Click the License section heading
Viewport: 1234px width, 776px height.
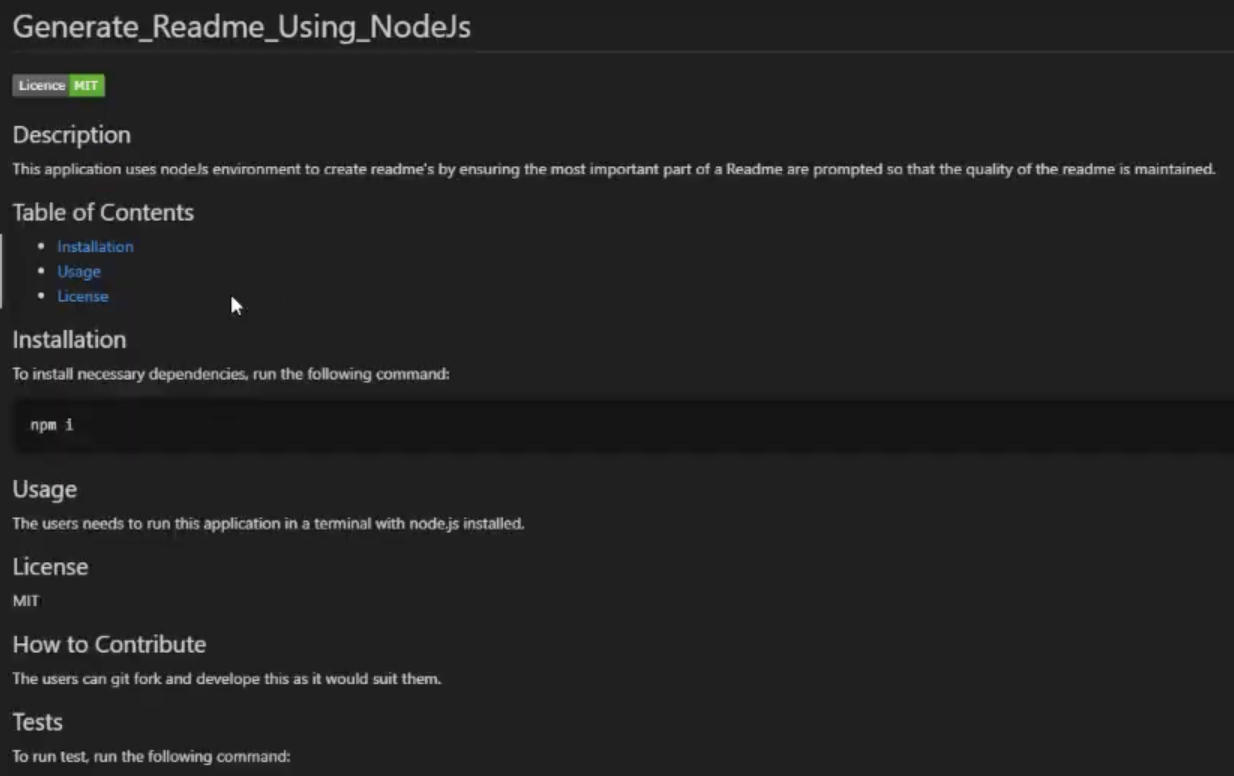click(x=50, y=567)
